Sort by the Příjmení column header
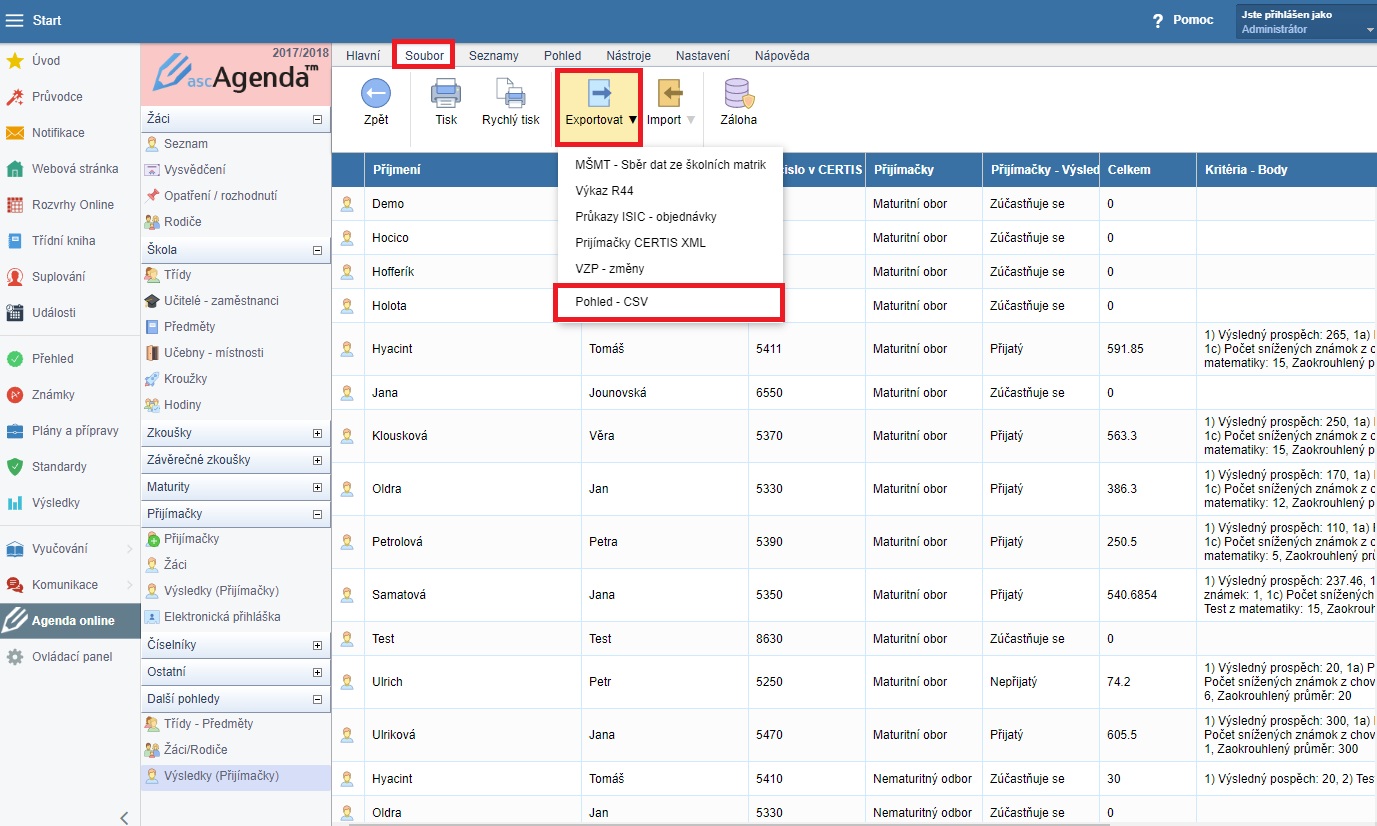Viewport: 1377px width, 826px height. [396, 170]
